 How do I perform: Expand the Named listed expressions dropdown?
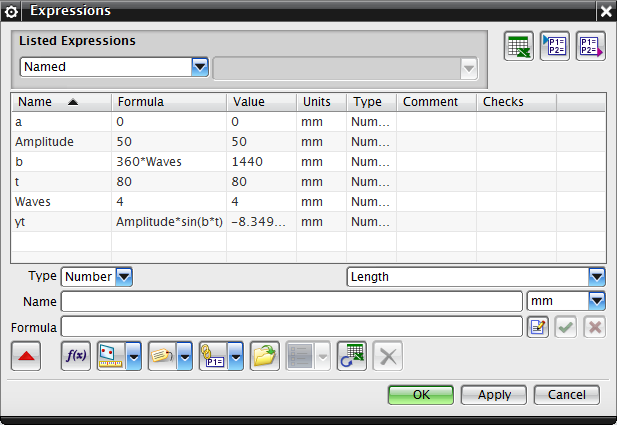[x=200, y=67]
